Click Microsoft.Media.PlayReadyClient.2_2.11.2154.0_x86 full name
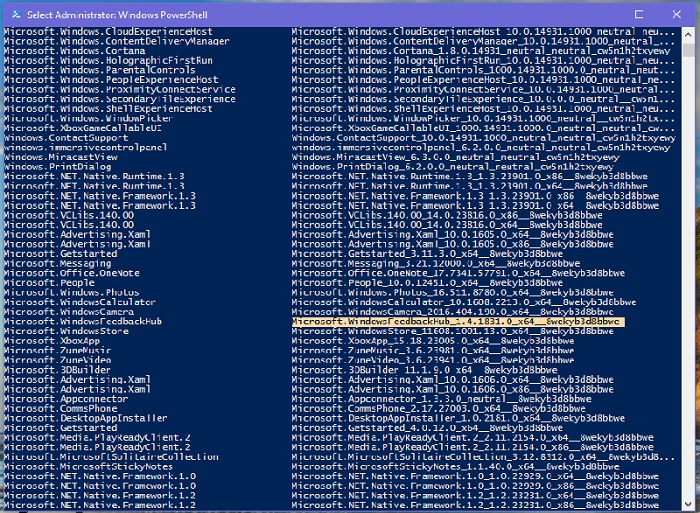 tap(472, 447)
